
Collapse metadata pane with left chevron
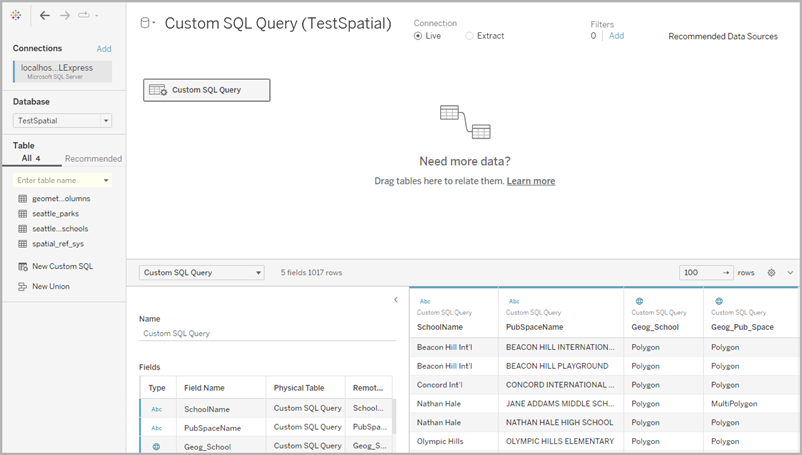[395, 300]
